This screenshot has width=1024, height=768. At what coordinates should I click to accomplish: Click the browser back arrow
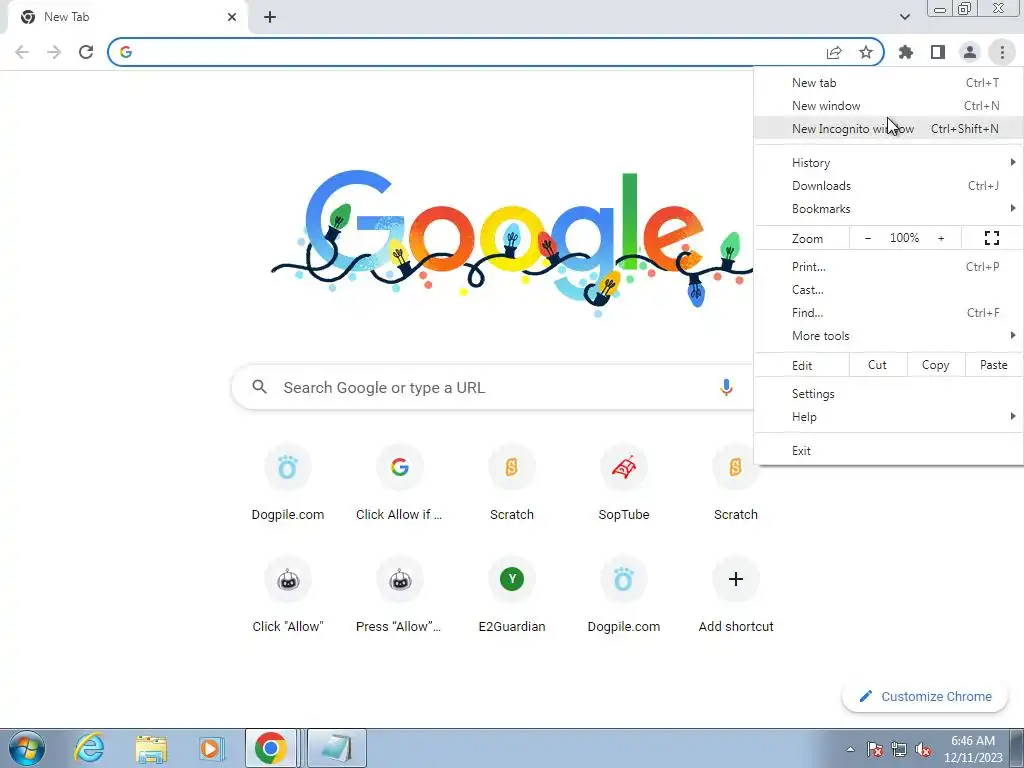pos(22,52)
